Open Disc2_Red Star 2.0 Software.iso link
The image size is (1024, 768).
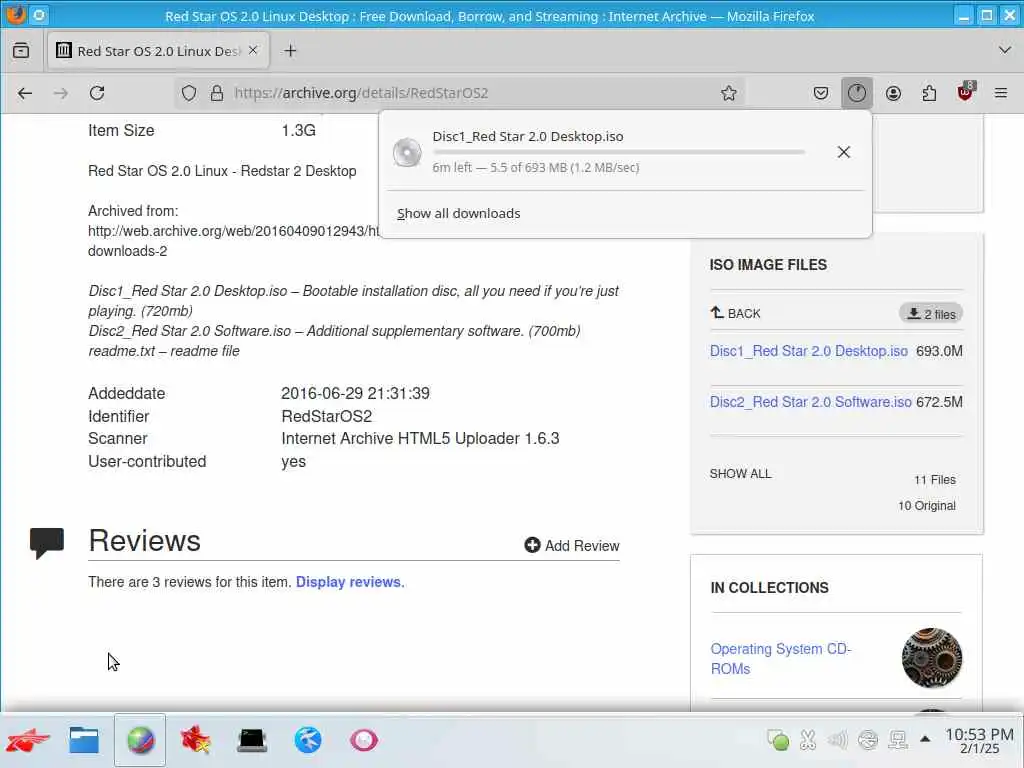810,402
